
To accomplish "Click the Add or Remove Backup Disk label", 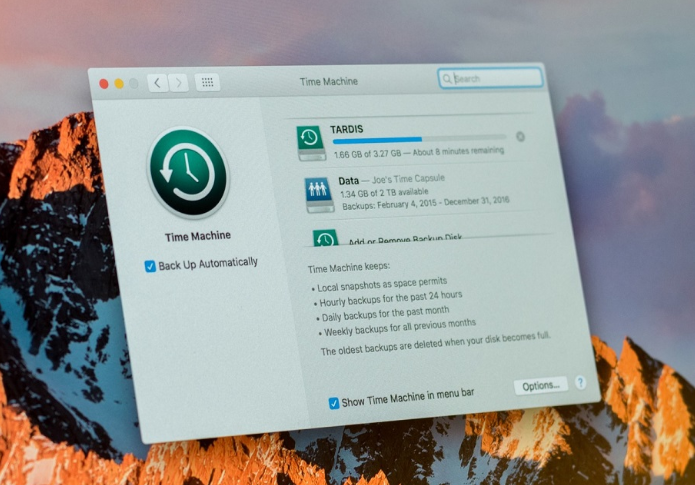I will click(405, 239).
